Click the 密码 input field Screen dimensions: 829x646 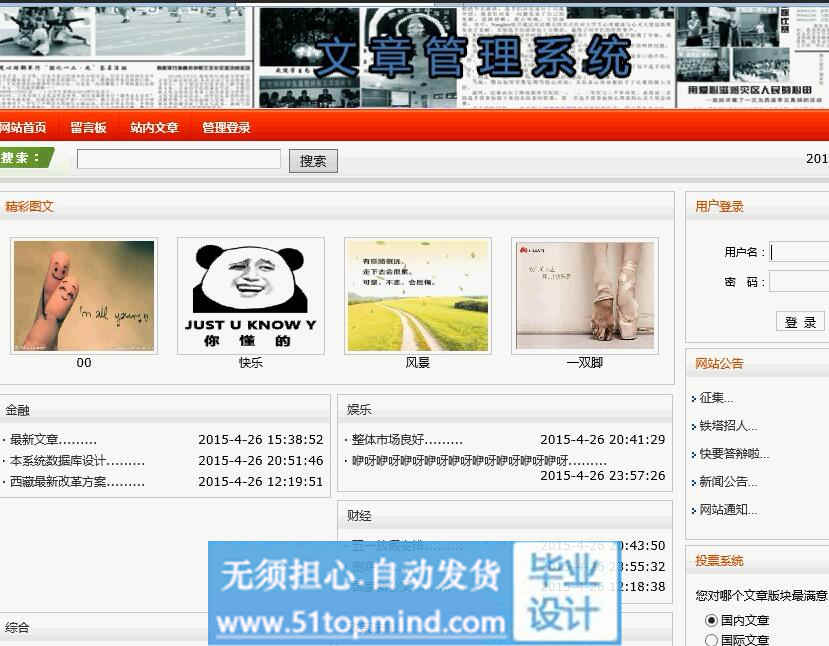pos(799,282)
